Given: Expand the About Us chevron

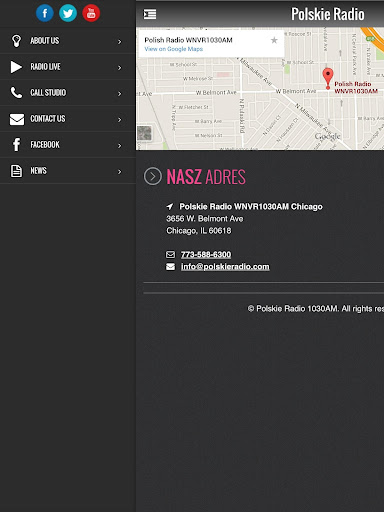Looking at the screenshot, I should [x=120, y=42].
